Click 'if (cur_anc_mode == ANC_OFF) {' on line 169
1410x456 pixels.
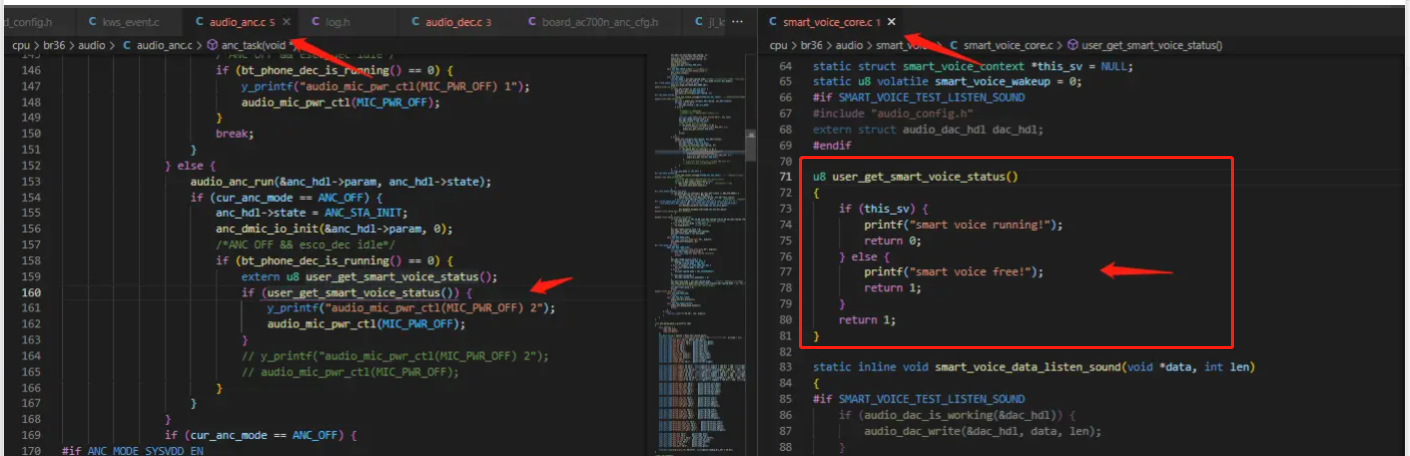point(261,435)
